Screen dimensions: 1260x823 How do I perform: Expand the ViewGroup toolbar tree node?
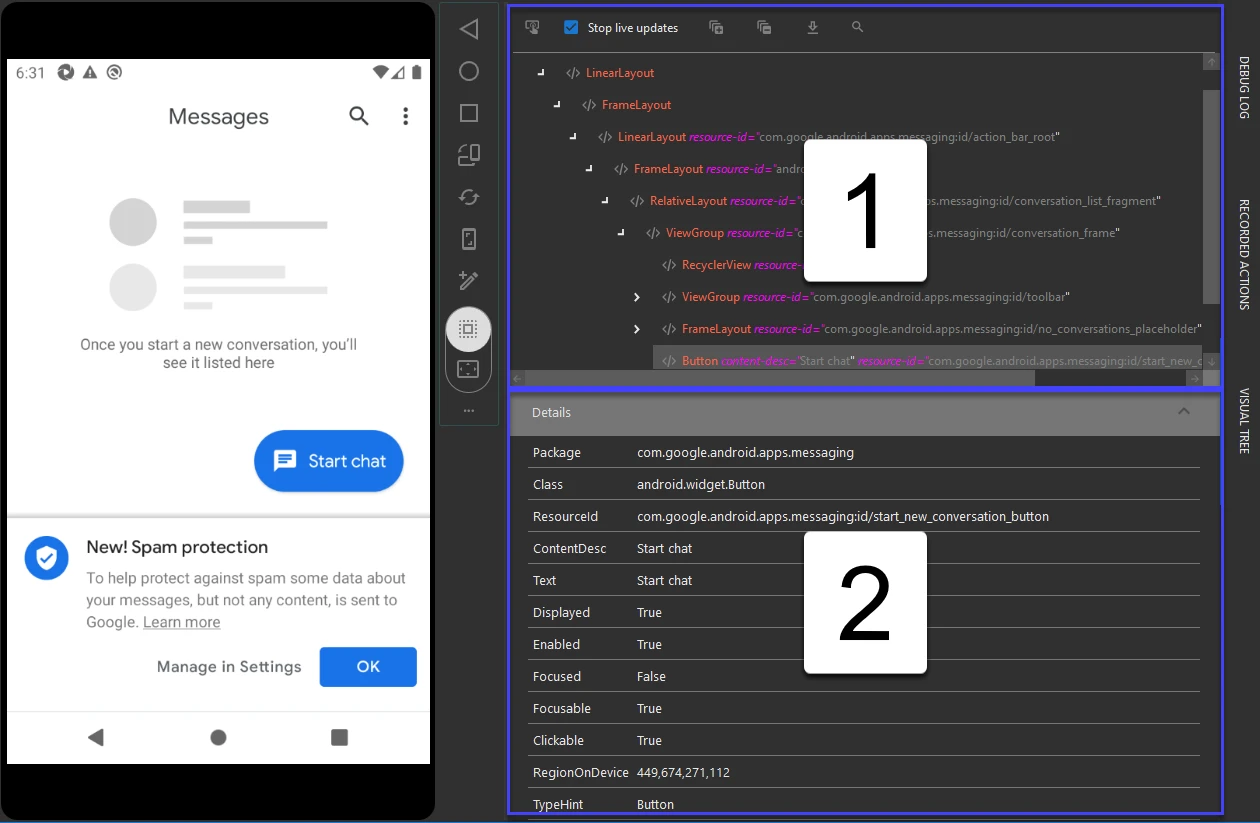tap(637, 297)
